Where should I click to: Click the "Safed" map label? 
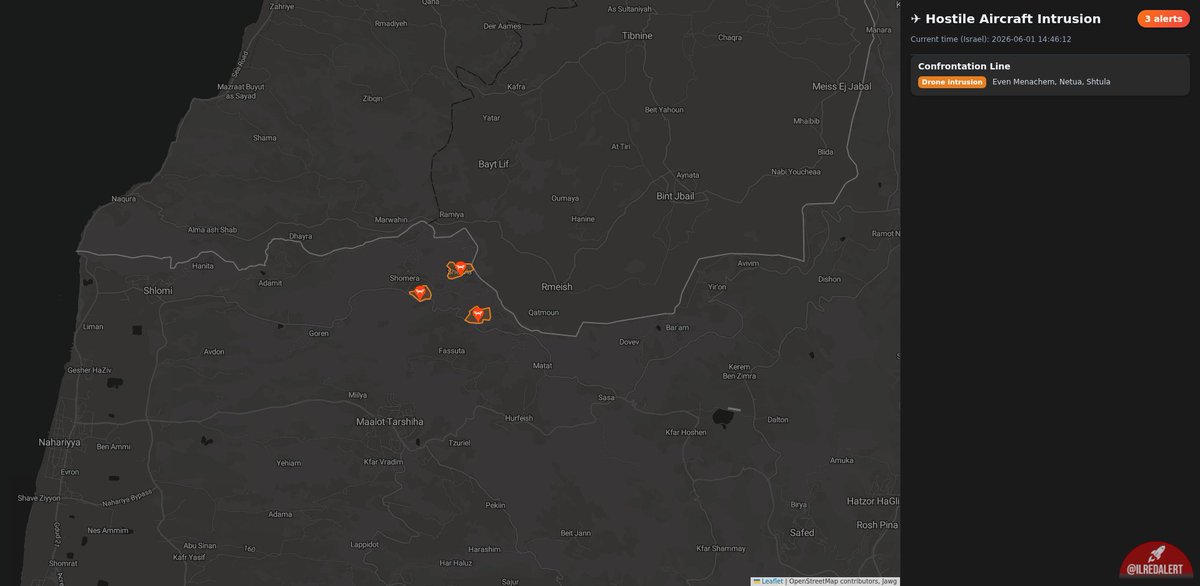(x=802, y=531)
